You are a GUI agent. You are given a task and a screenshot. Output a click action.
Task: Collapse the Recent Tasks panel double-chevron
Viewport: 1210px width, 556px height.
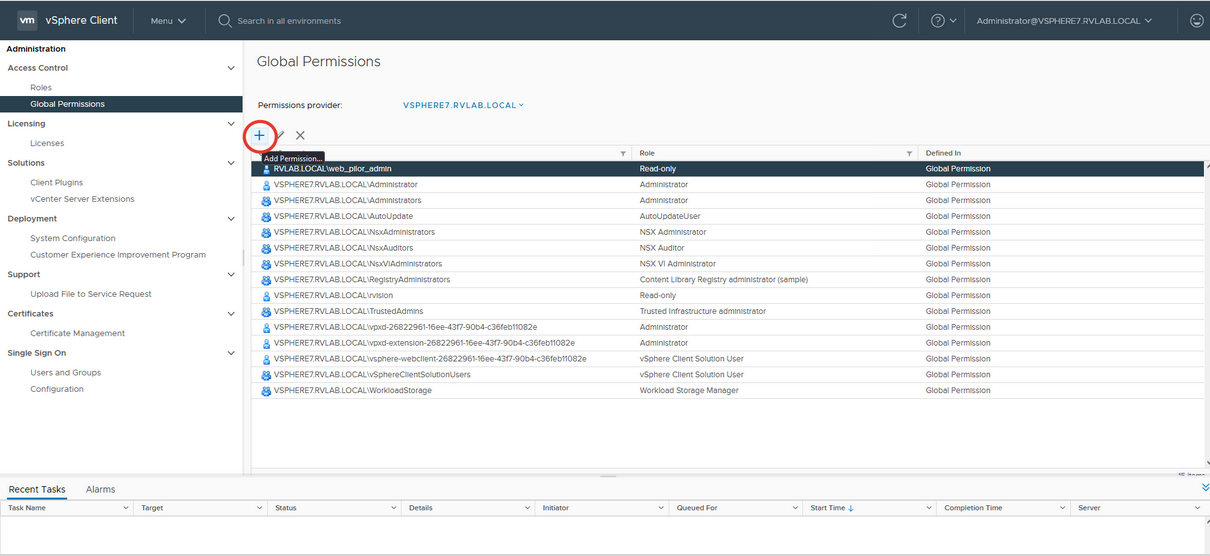1205,488
